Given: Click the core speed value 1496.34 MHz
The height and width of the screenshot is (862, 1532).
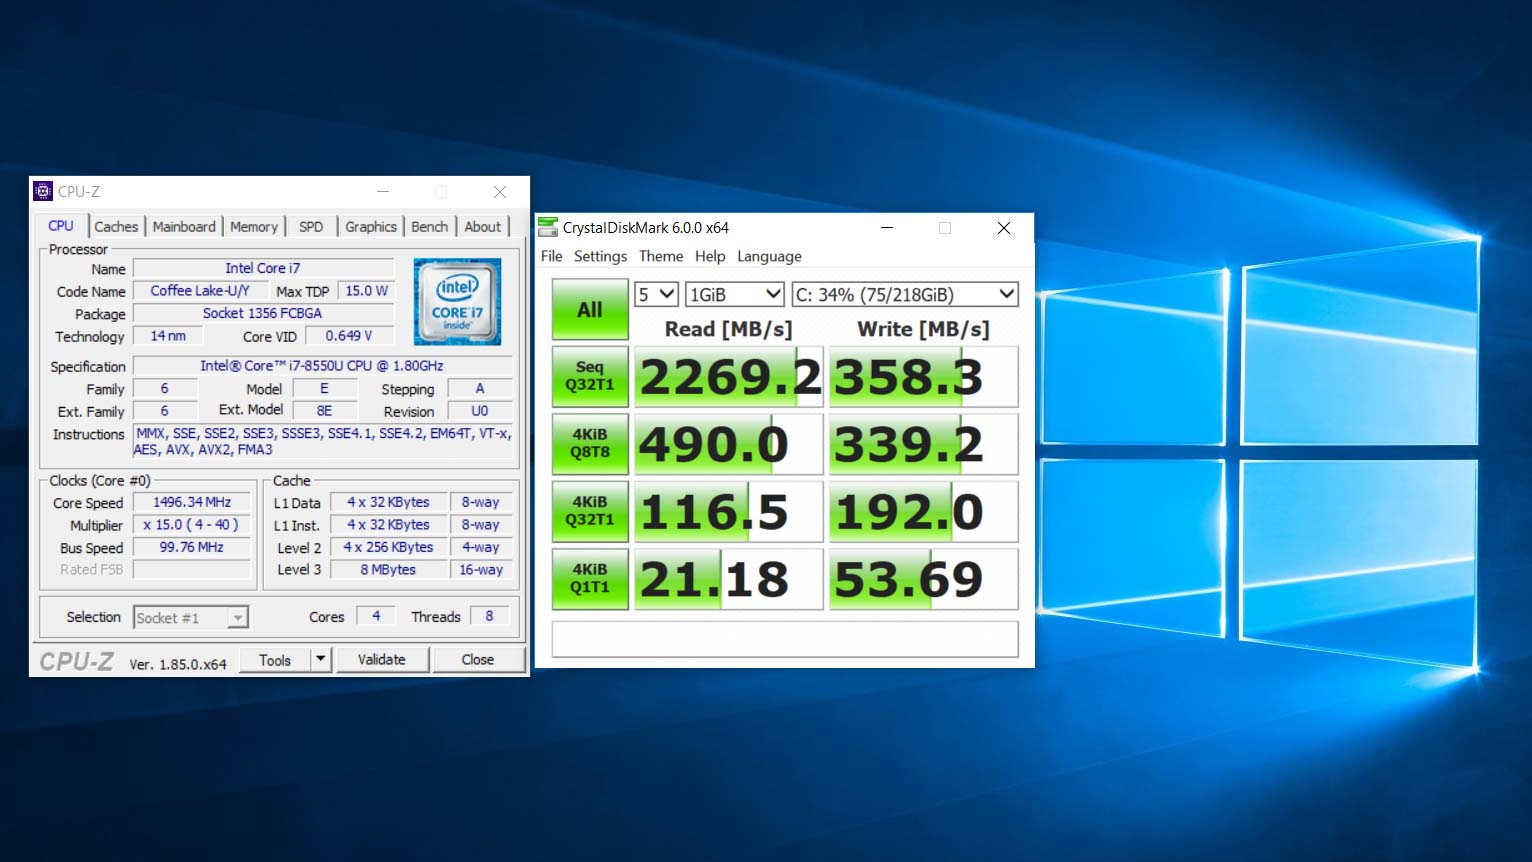Looking at the screenshot, I should [192, 502].
